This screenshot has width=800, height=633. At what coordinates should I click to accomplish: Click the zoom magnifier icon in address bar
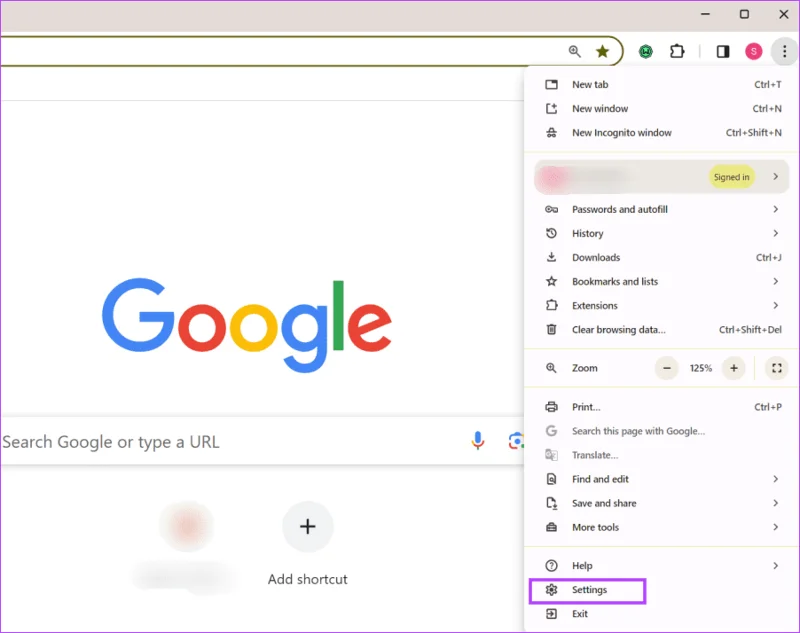[x=574, y=51]
